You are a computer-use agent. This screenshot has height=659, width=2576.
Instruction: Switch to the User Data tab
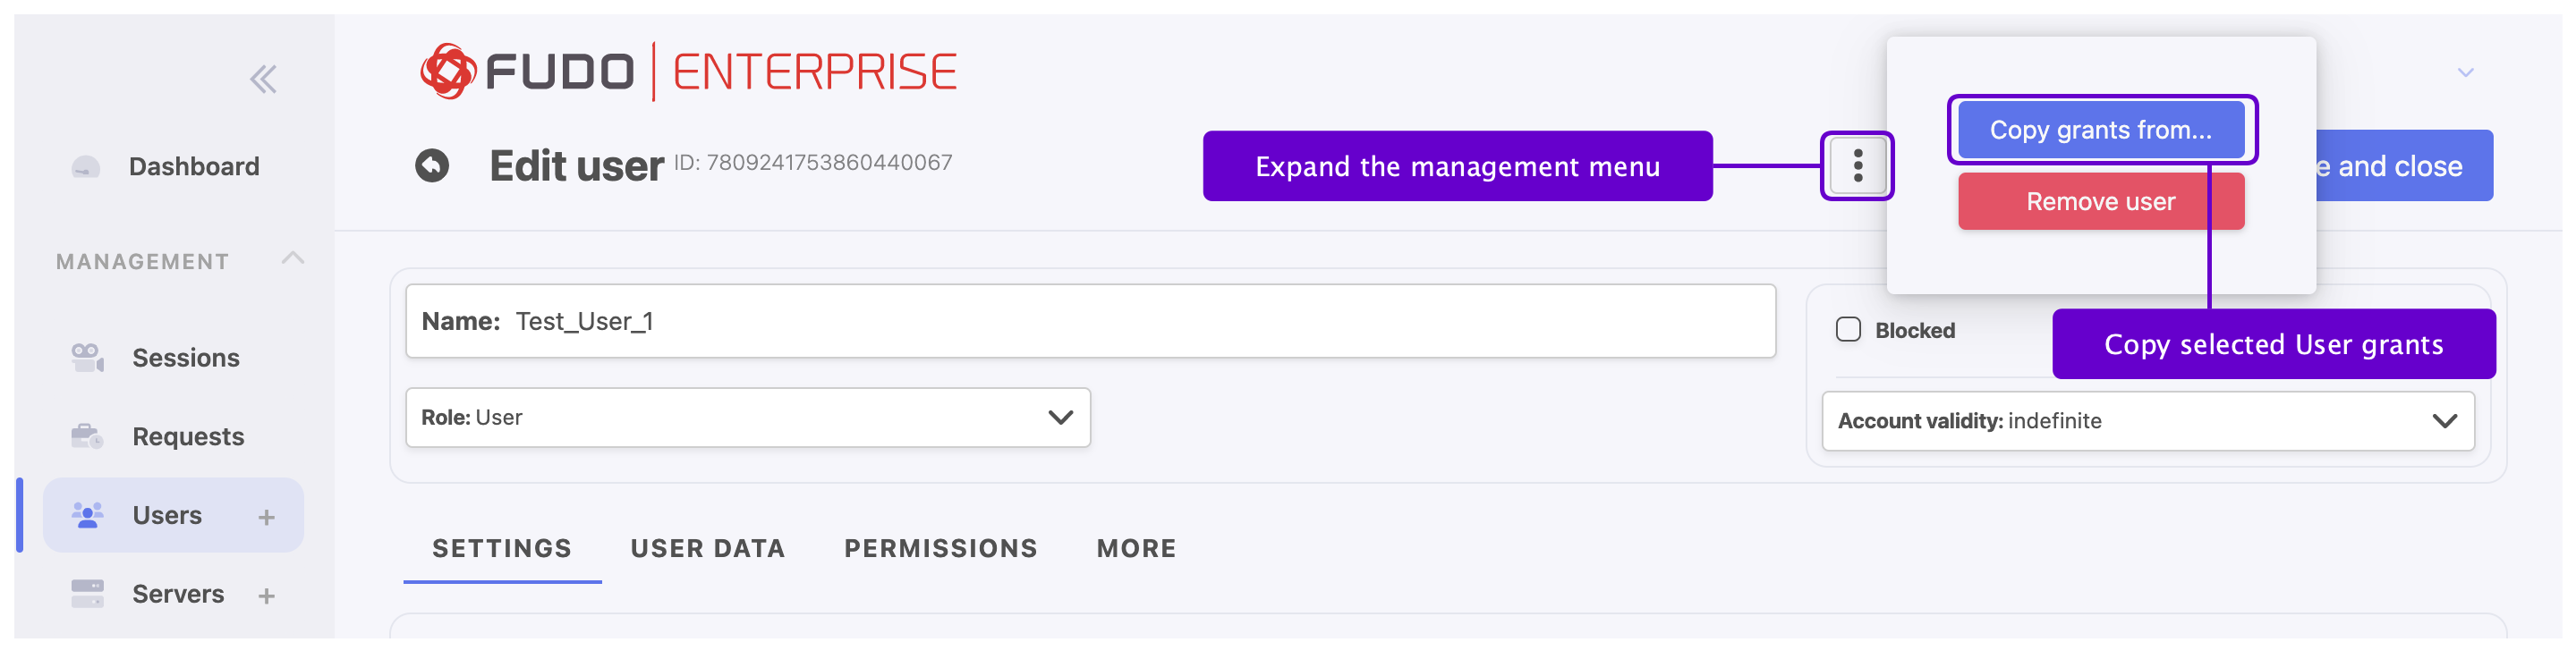[708, 548]
